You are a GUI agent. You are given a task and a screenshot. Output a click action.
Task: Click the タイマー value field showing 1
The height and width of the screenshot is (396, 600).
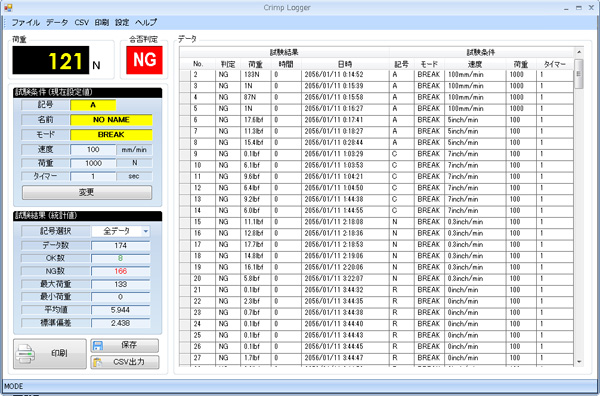click(93, 176)
